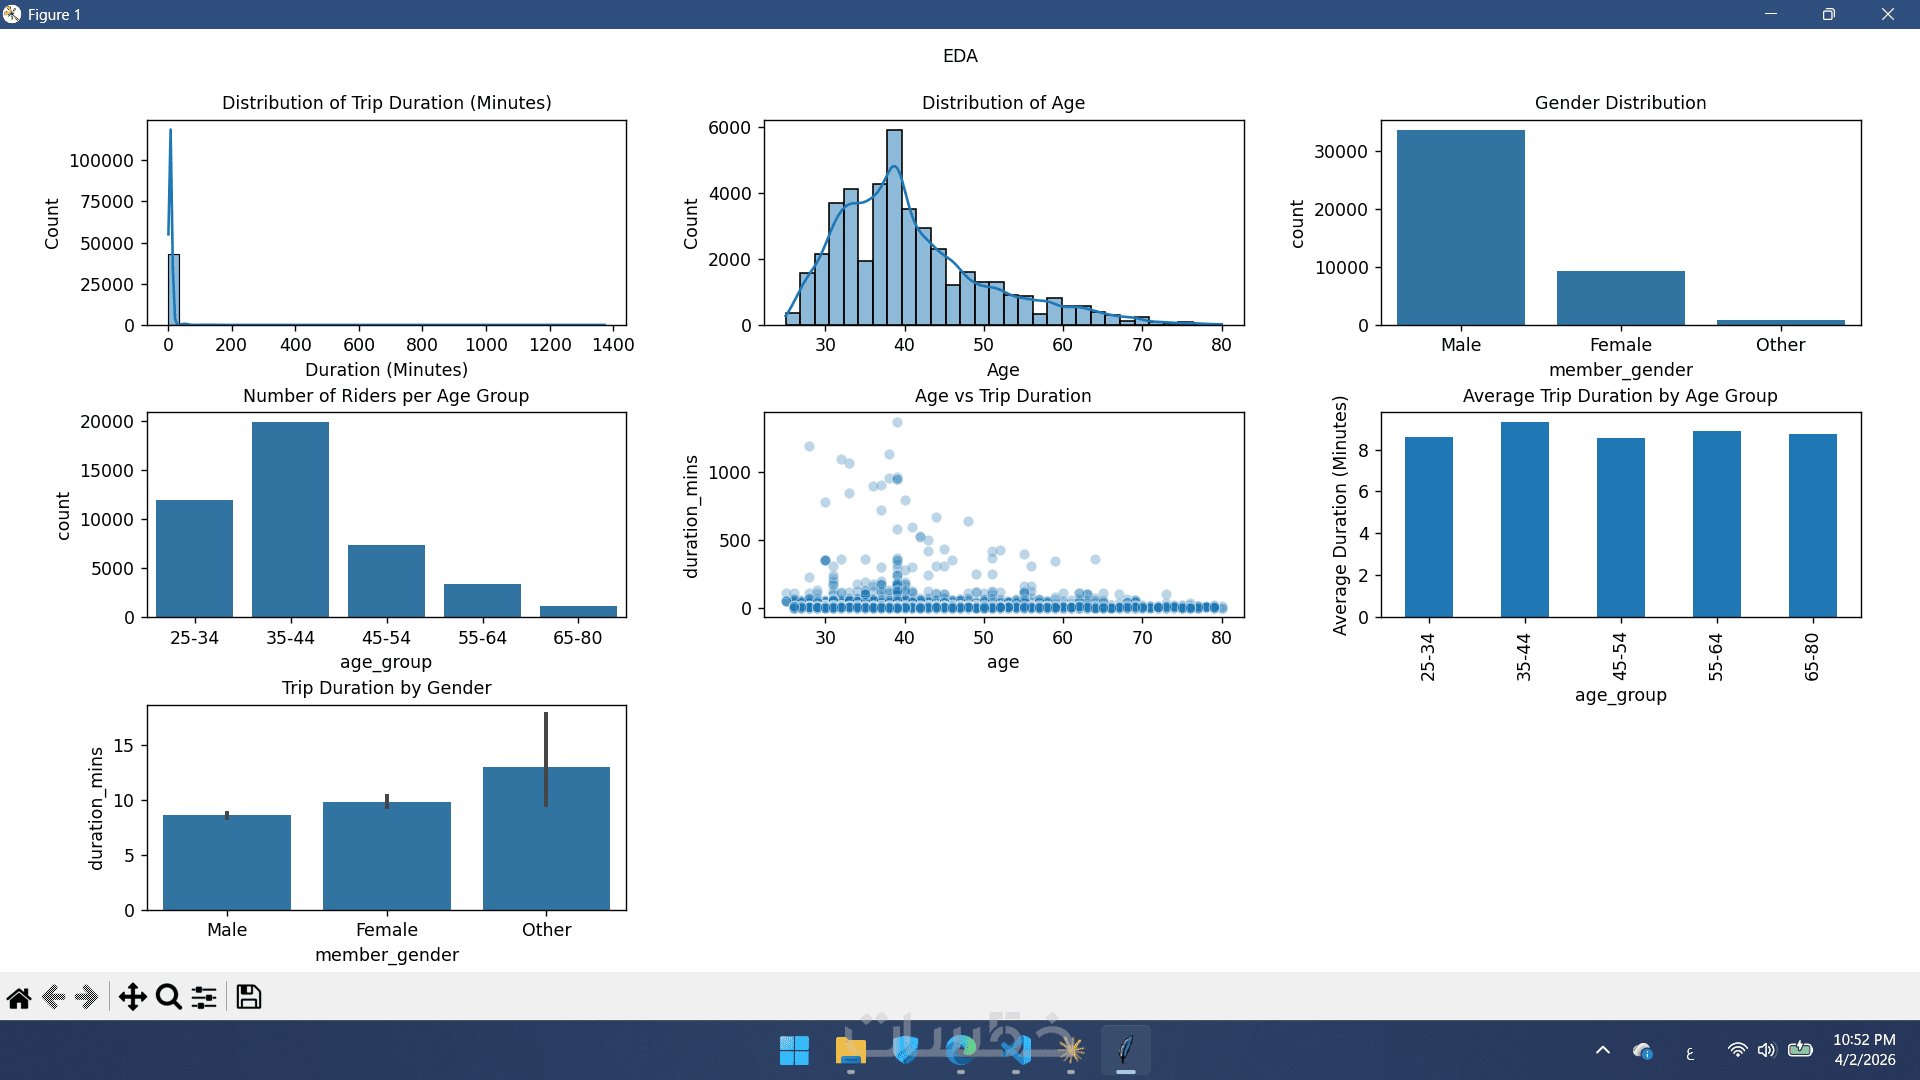Image resolution: width=1920 pixels, height=1080 pixels.
Task: Click the Back to previous view arrow
Action: 54,997
